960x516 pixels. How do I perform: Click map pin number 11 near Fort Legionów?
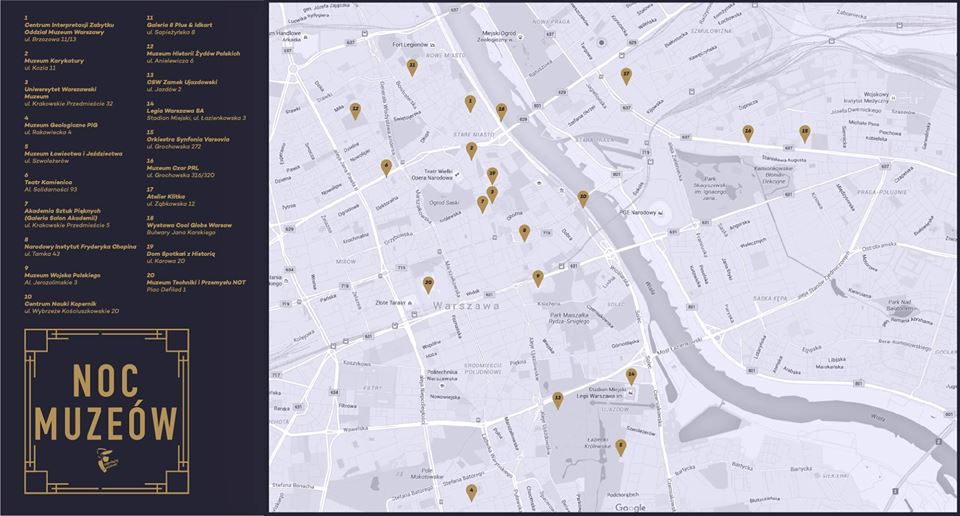[x=412, y=67]
